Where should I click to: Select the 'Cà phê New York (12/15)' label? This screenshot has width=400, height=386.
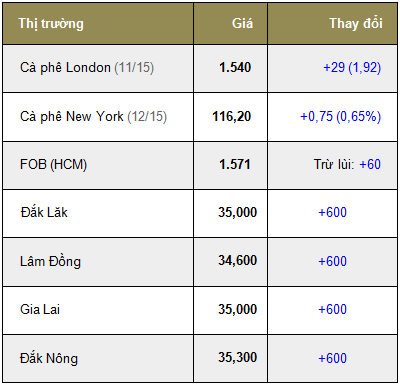tap(93, 117)
